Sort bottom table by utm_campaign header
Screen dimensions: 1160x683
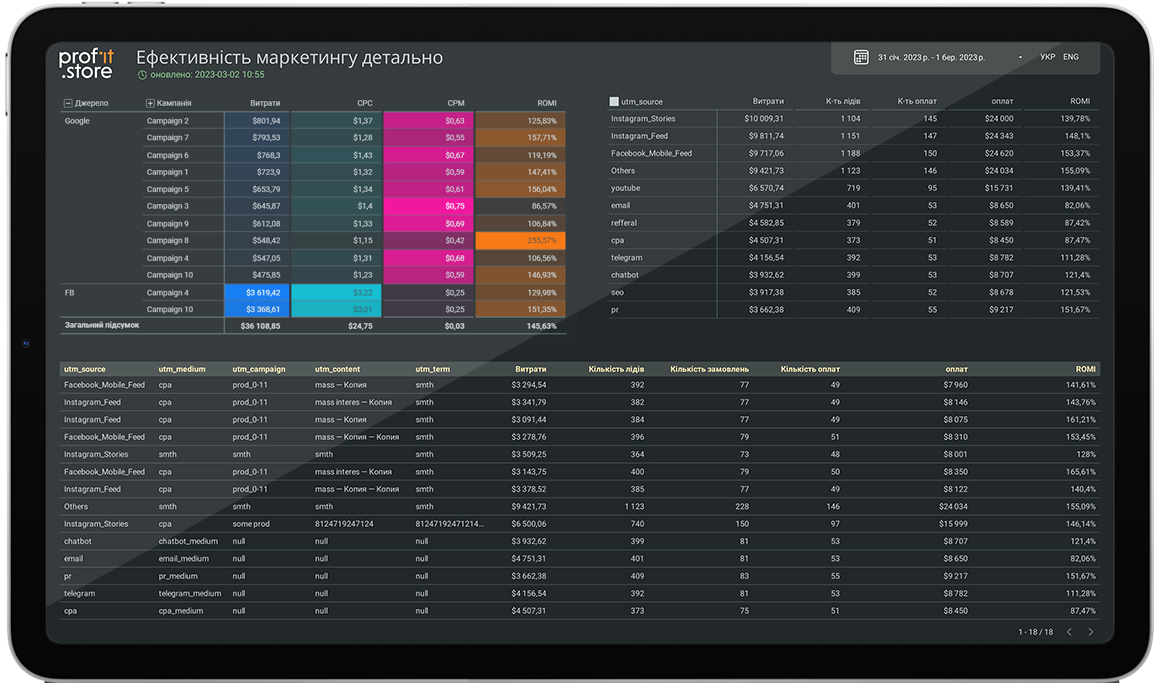[258, 369]
